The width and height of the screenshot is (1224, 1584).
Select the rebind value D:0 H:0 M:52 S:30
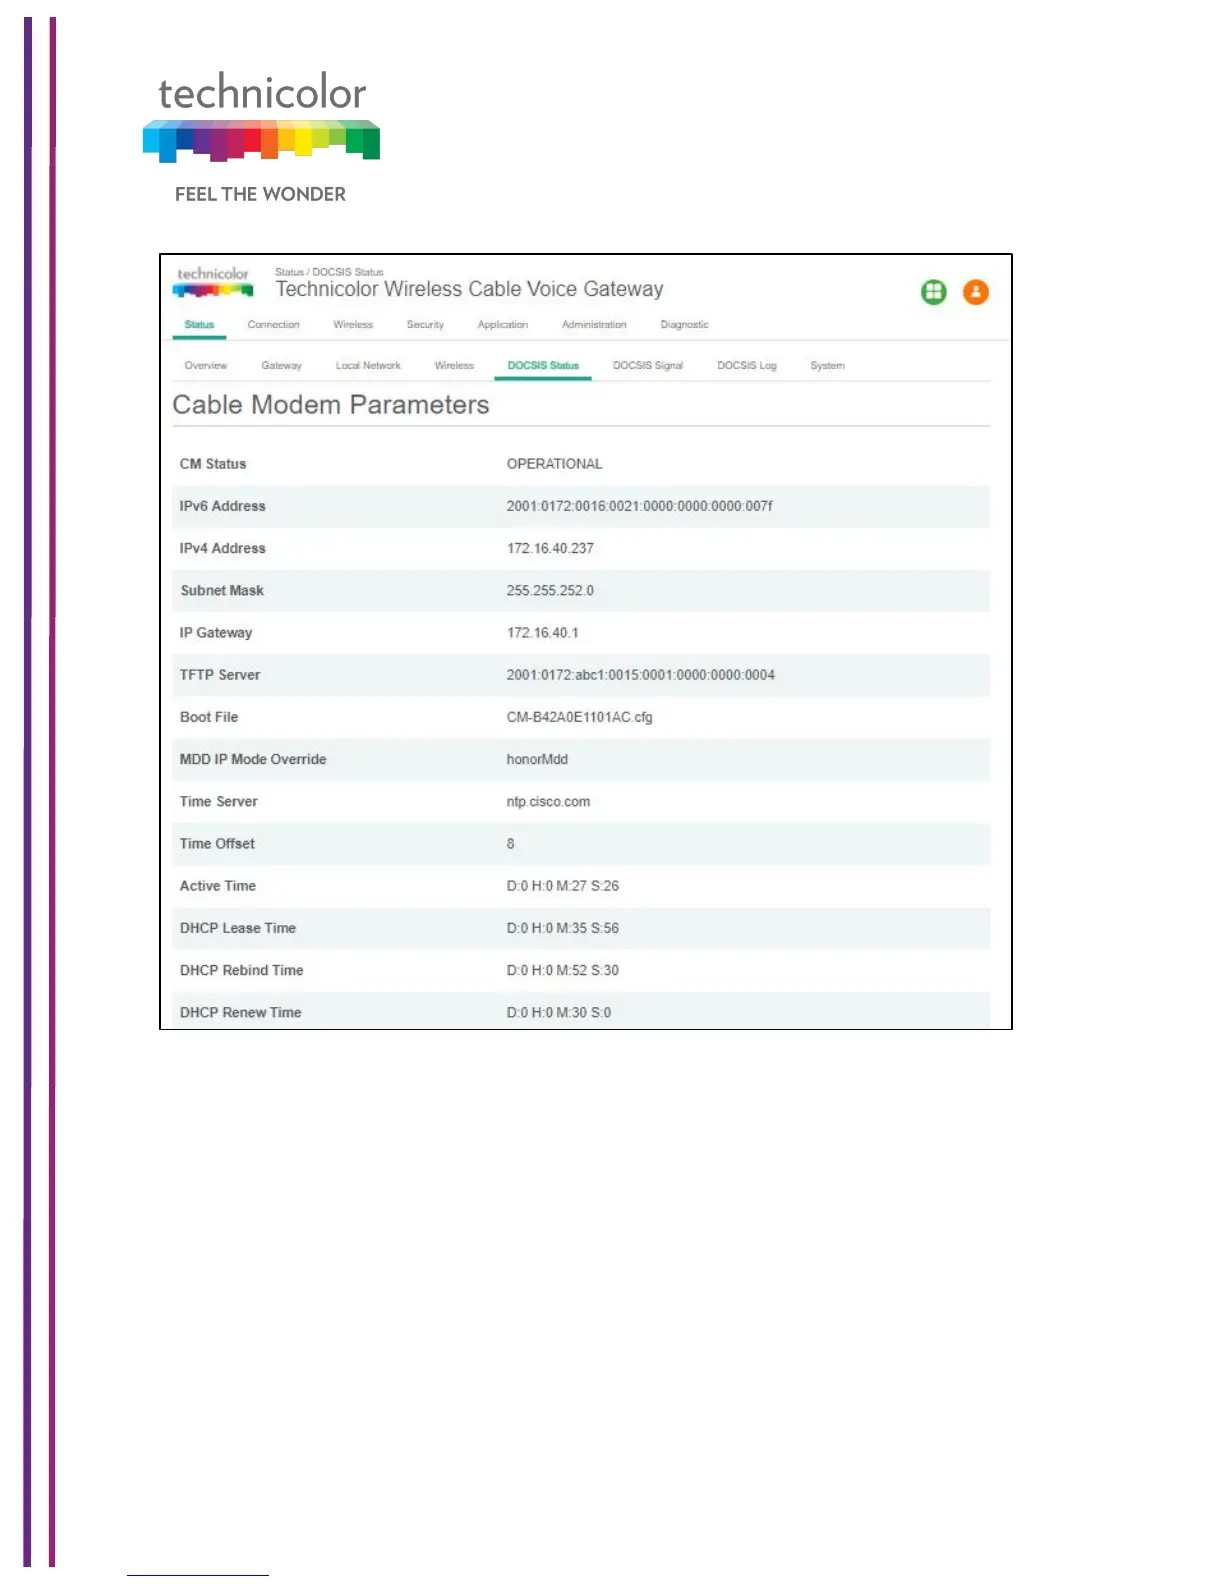[x=562, y=970]
